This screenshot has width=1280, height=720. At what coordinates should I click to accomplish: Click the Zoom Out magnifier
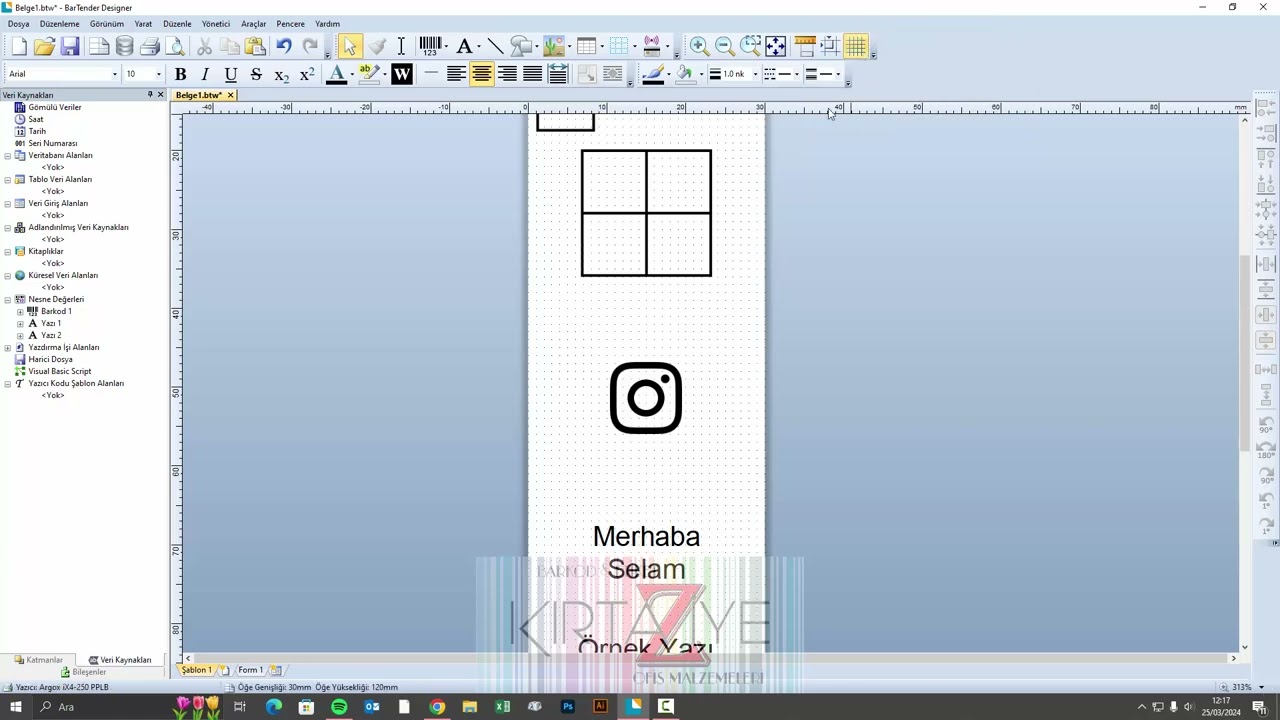point(725,46)
